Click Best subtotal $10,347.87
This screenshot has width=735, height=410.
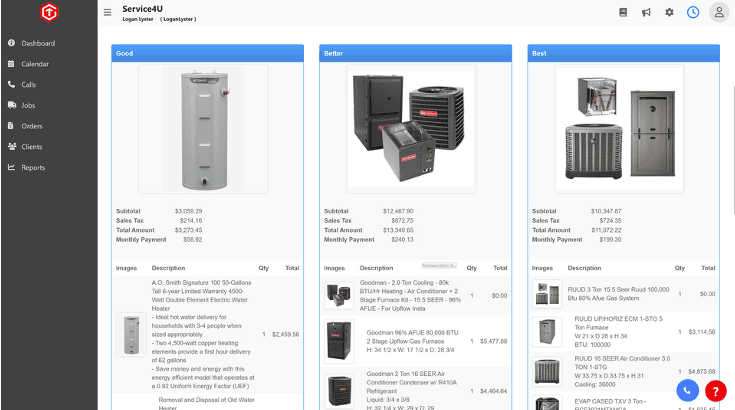[x=606, y=211]
